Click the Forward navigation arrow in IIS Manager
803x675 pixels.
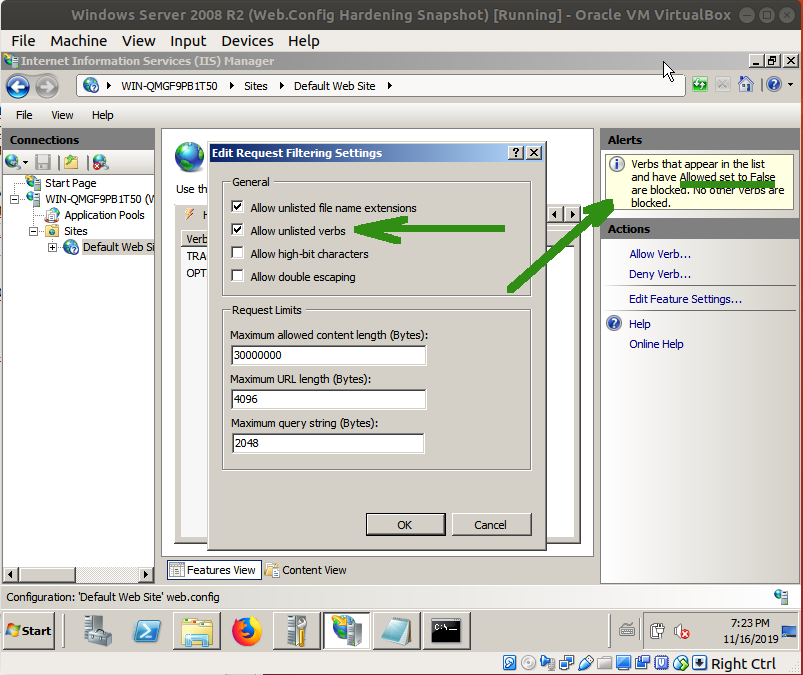(47, 87)
